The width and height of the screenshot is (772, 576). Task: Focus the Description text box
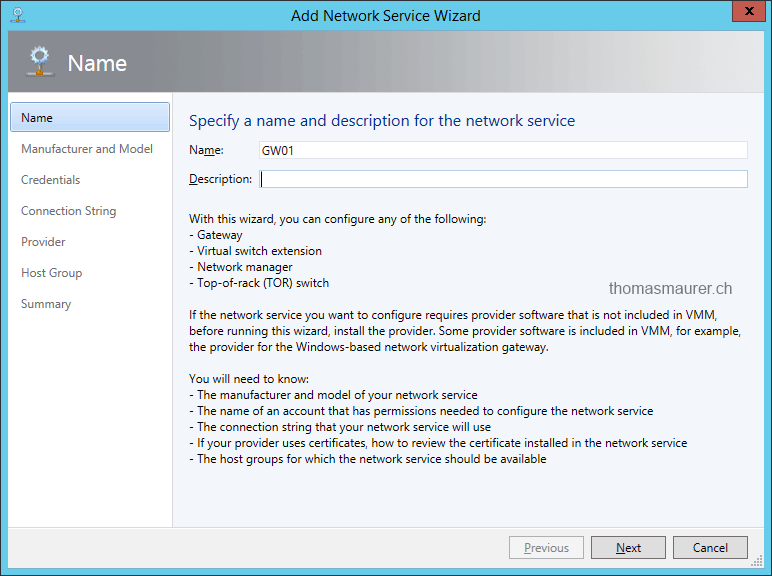tap(503, 179)
